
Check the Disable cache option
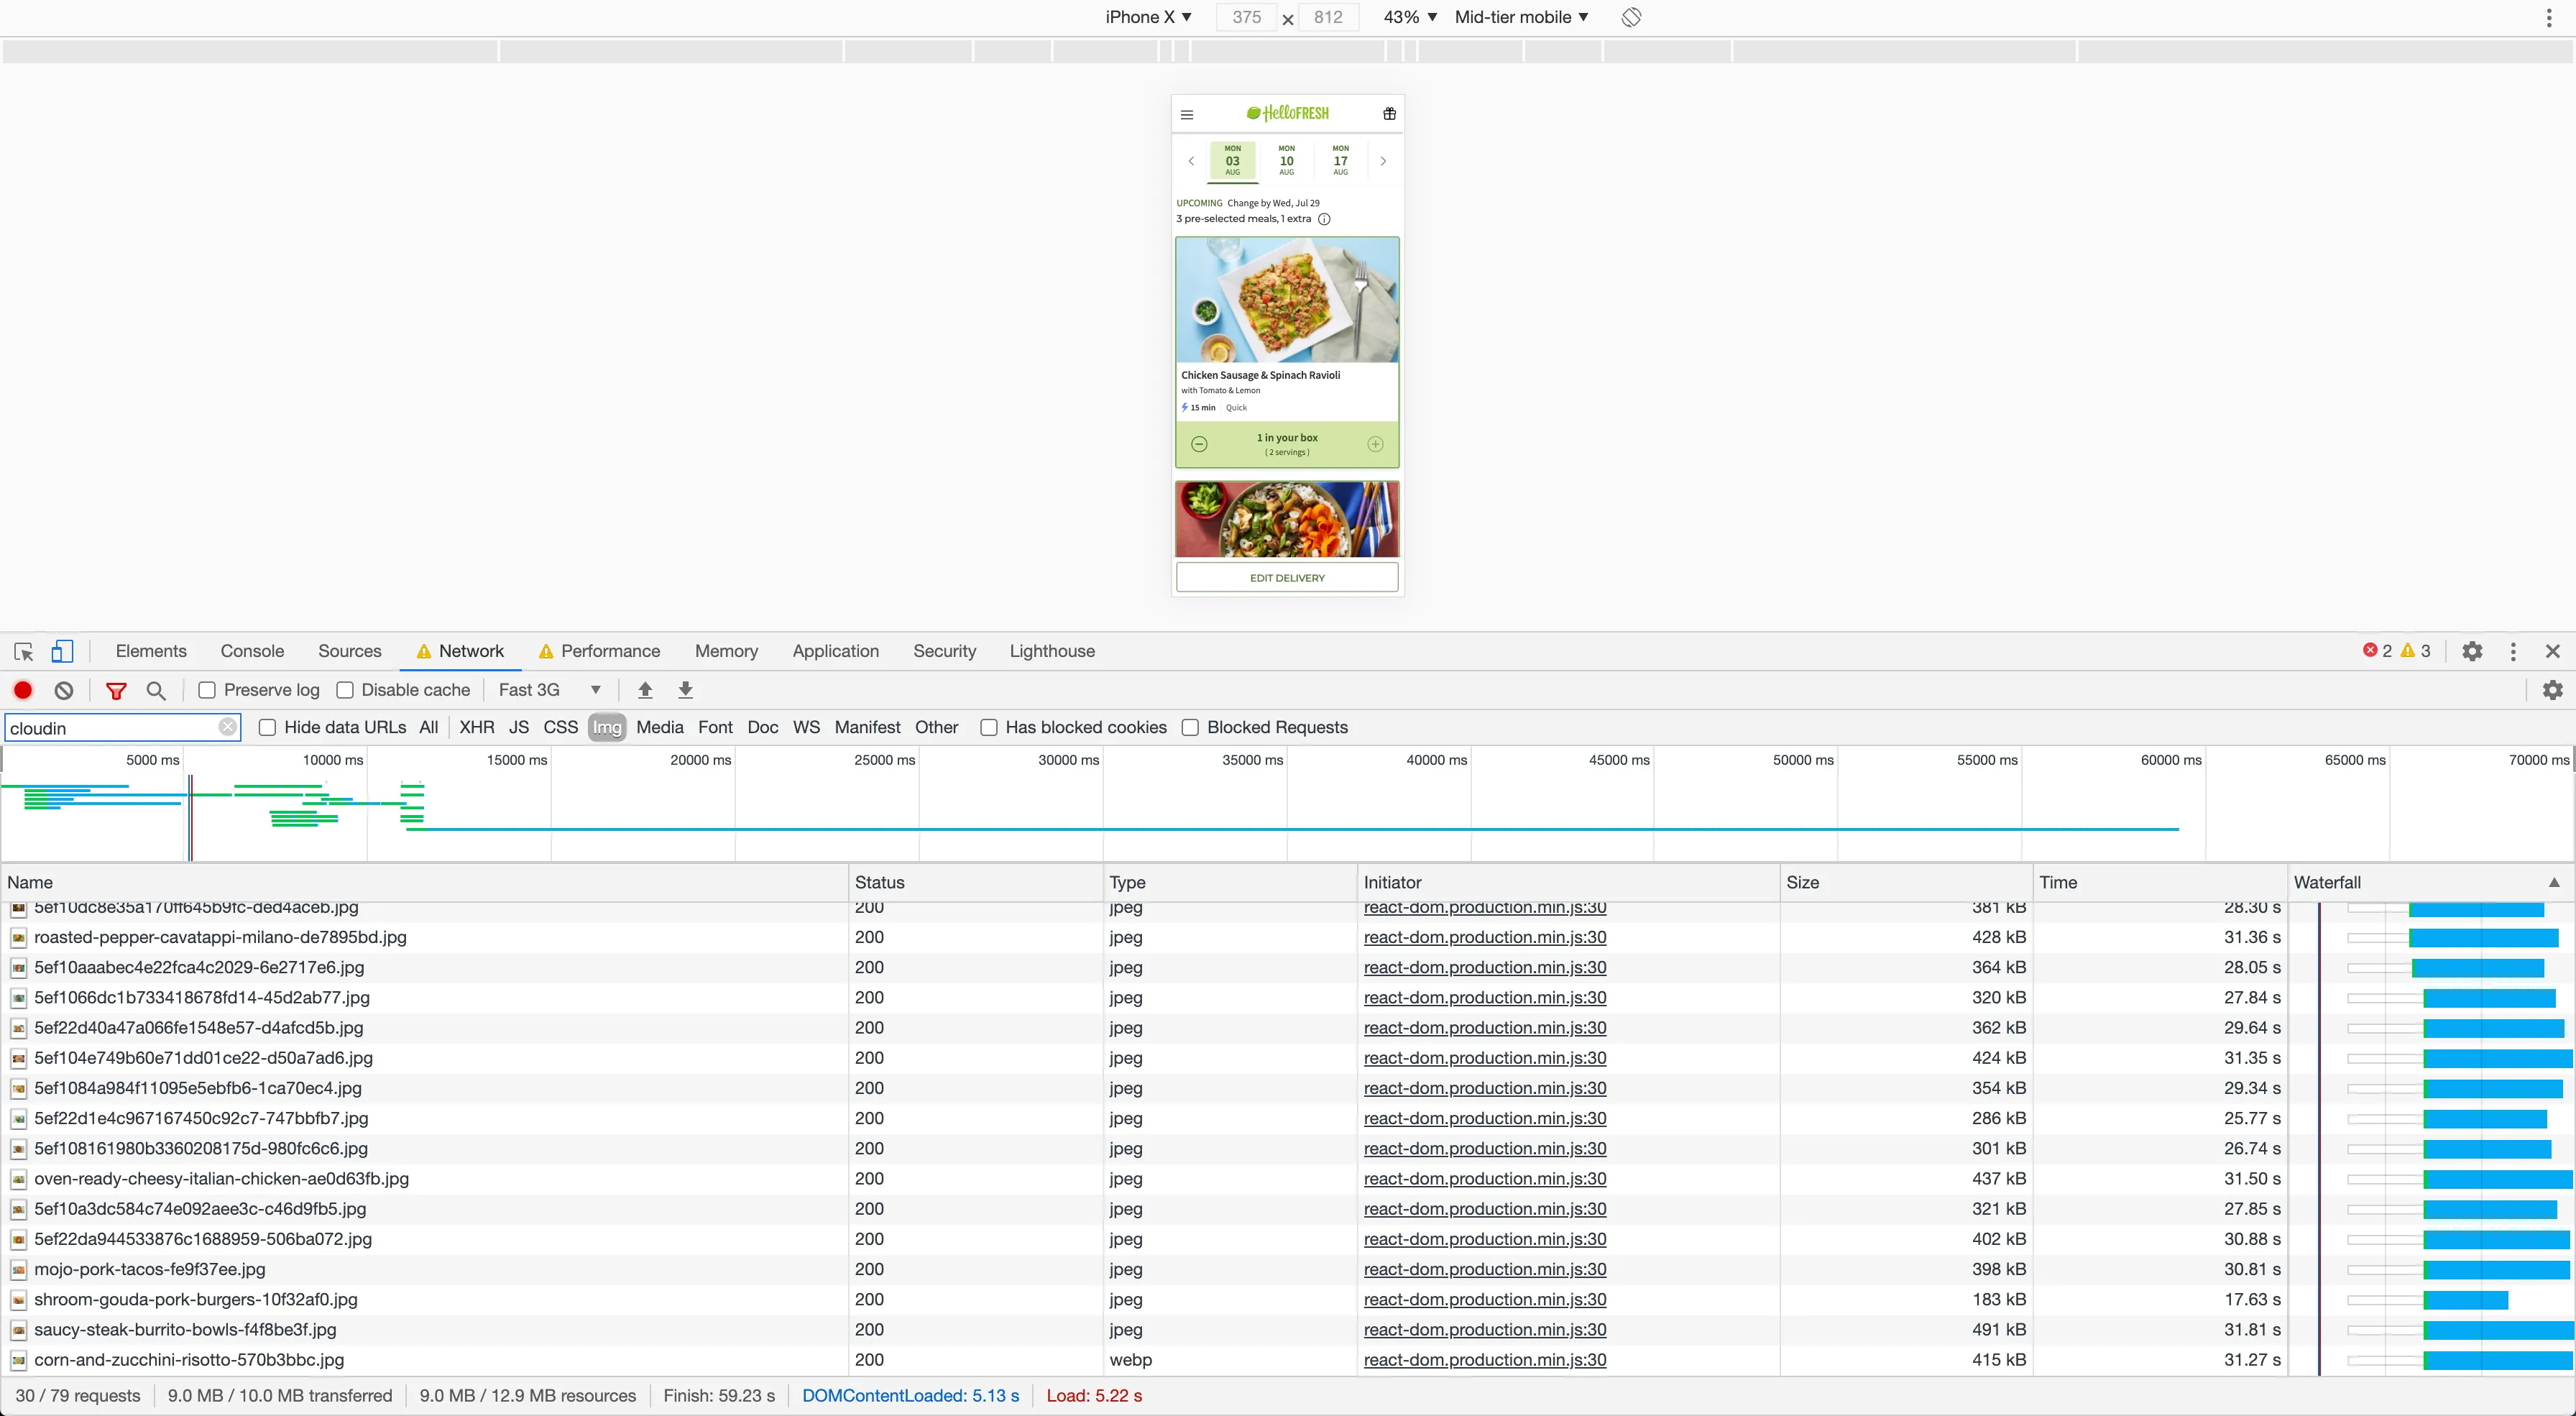point(345,690)
